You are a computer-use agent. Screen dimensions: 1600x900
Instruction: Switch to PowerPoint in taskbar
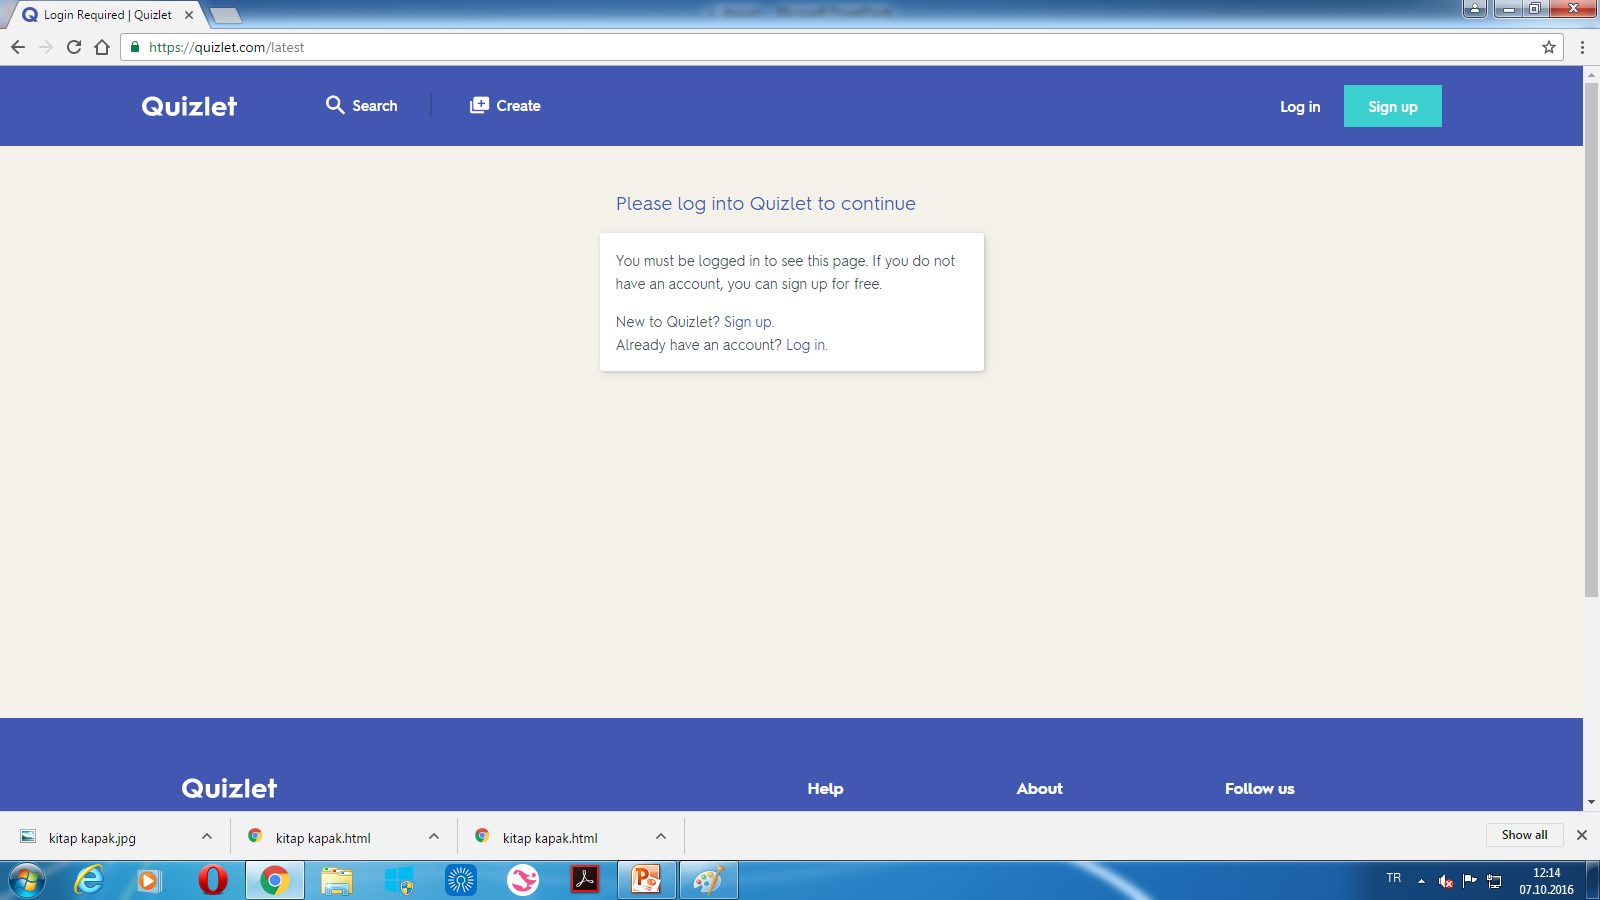pos(647,880)
